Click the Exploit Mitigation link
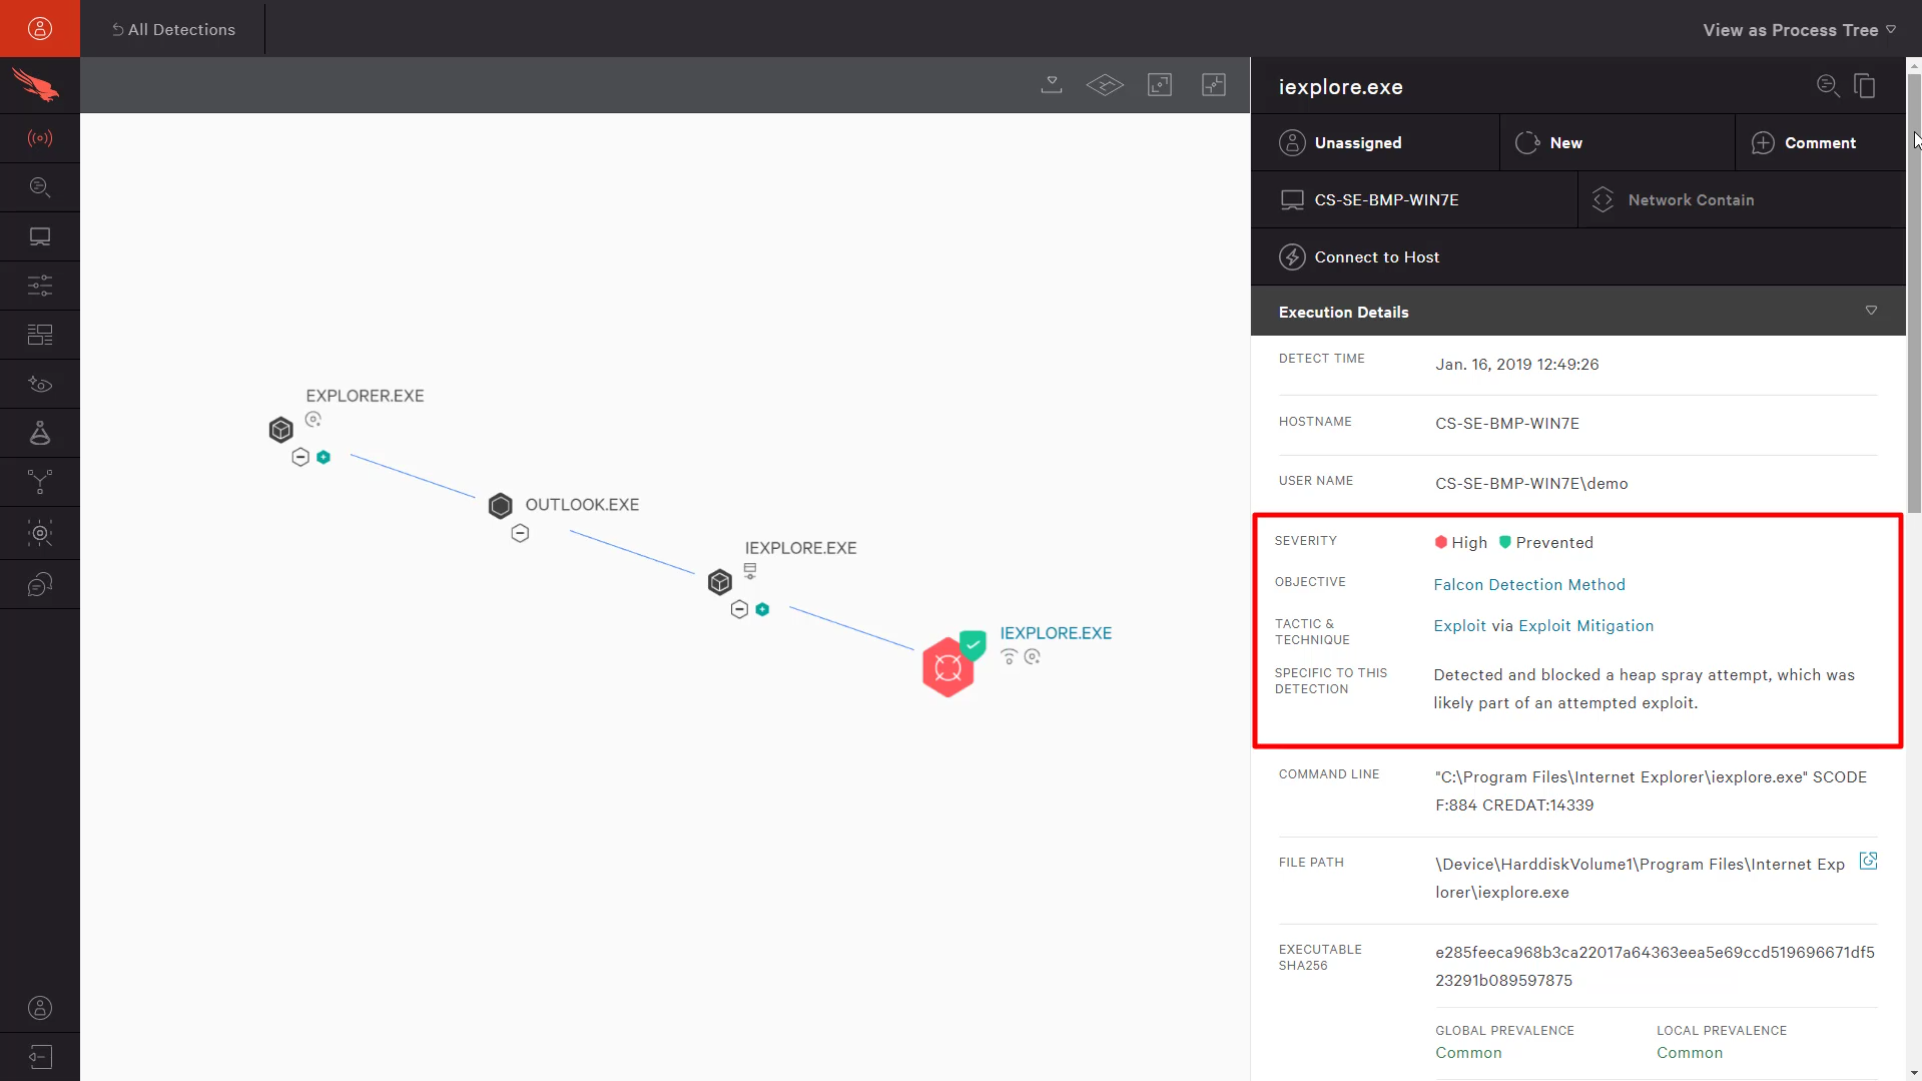Viewport: 1922px width, 1081px height. (x=1585, y=626)
